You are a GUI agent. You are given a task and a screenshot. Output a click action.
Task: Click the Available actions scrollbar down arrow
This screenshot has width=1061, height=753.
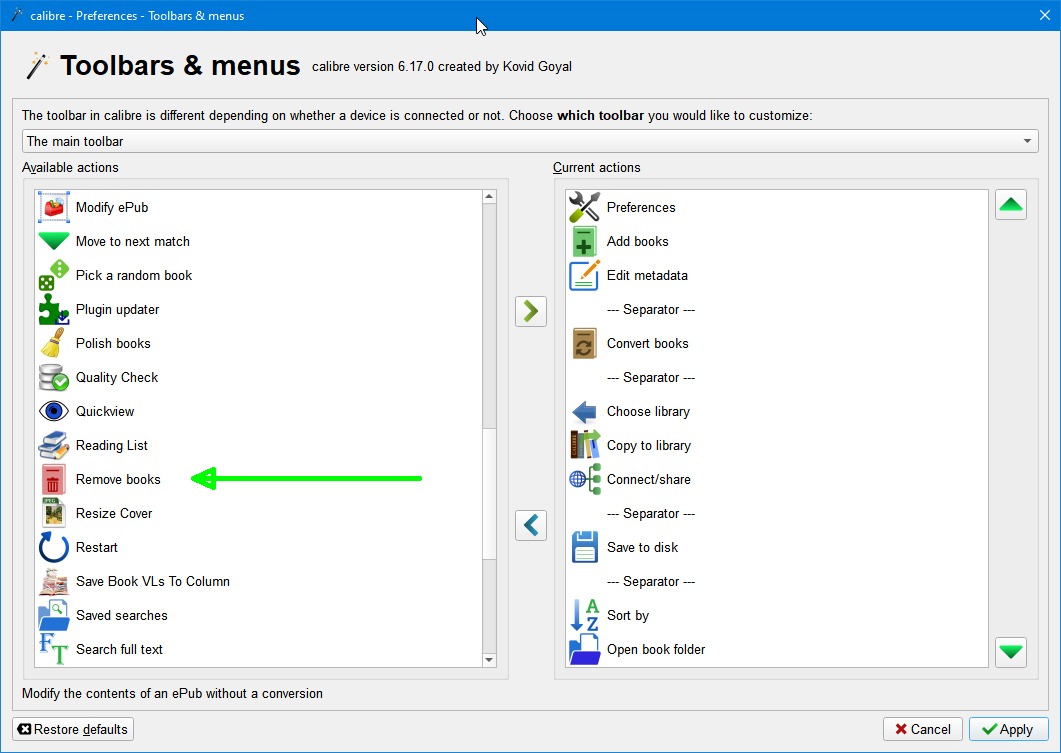(489, 660)
